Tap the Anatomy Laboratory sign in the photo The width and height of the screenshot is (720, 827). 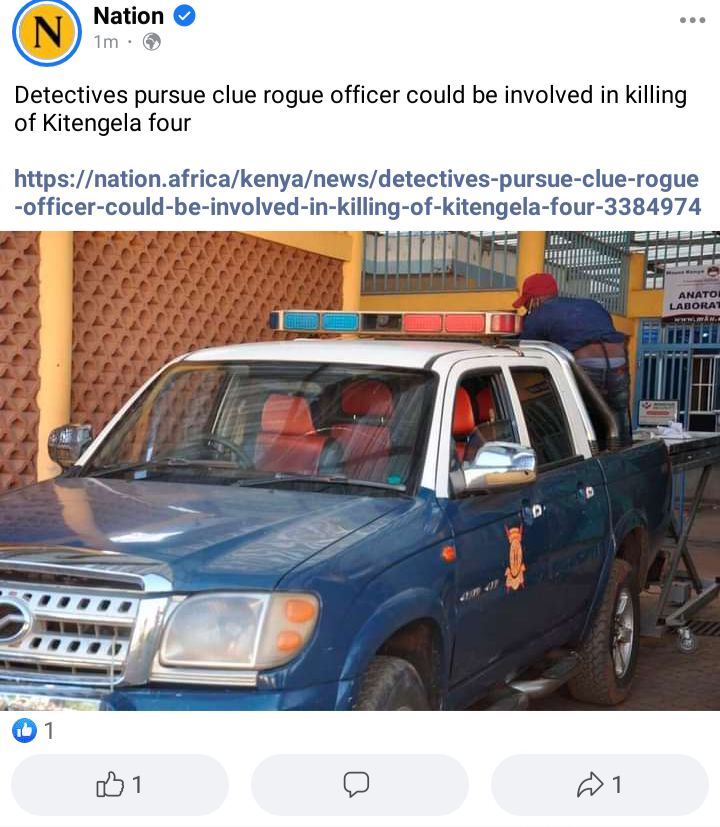(692, 293)
